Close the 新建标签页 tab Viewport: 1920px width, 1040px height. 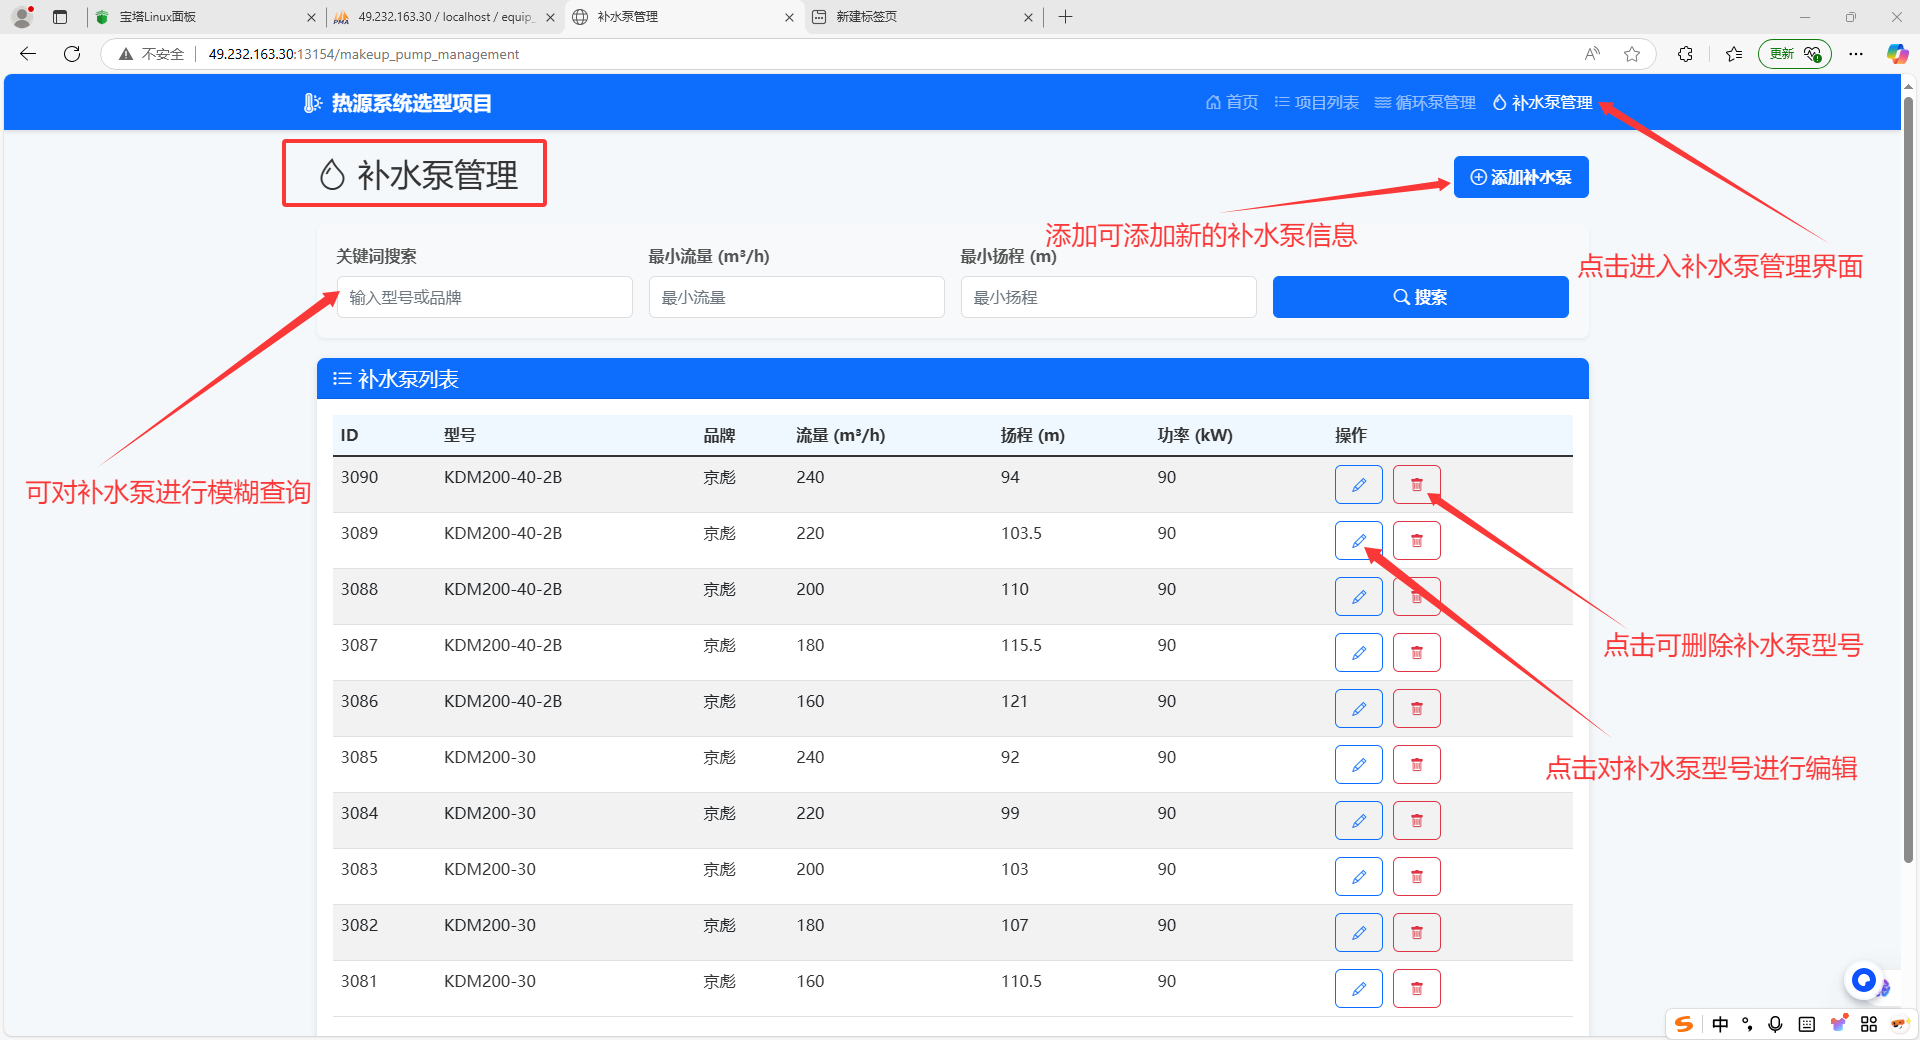1028,17
